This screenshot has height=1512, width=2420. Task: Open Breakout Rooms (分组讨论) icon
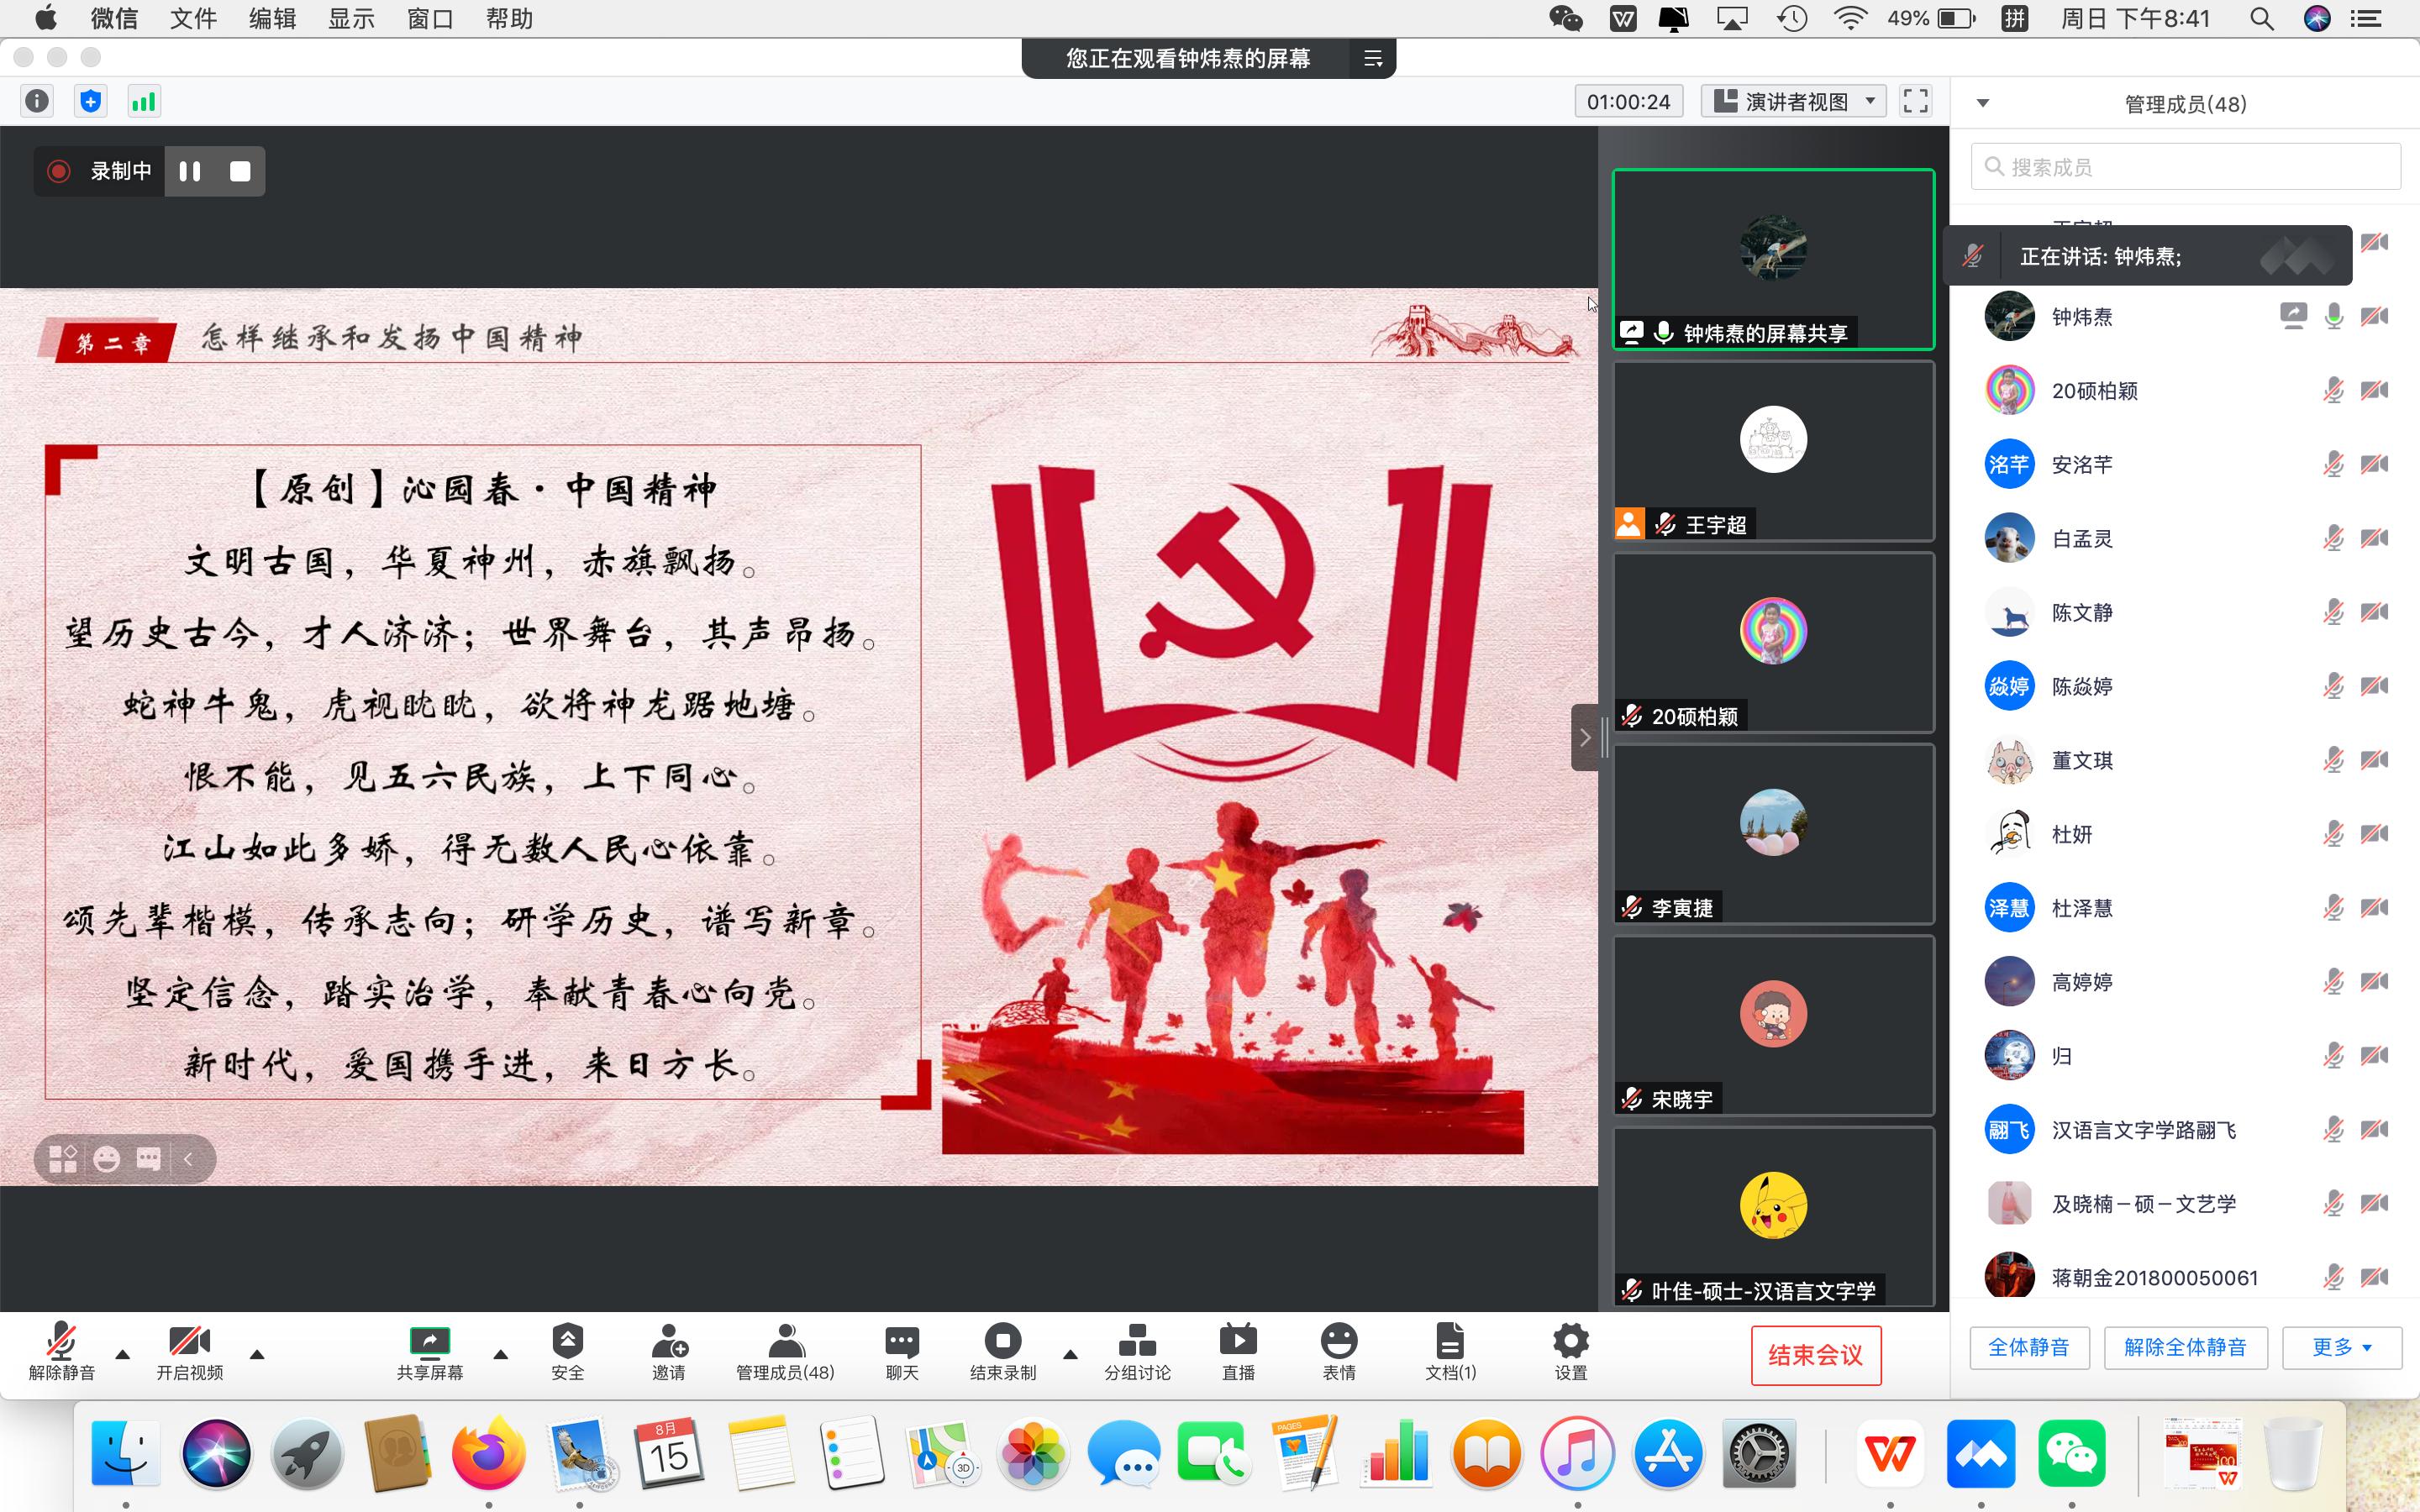pos(1137,1343)
